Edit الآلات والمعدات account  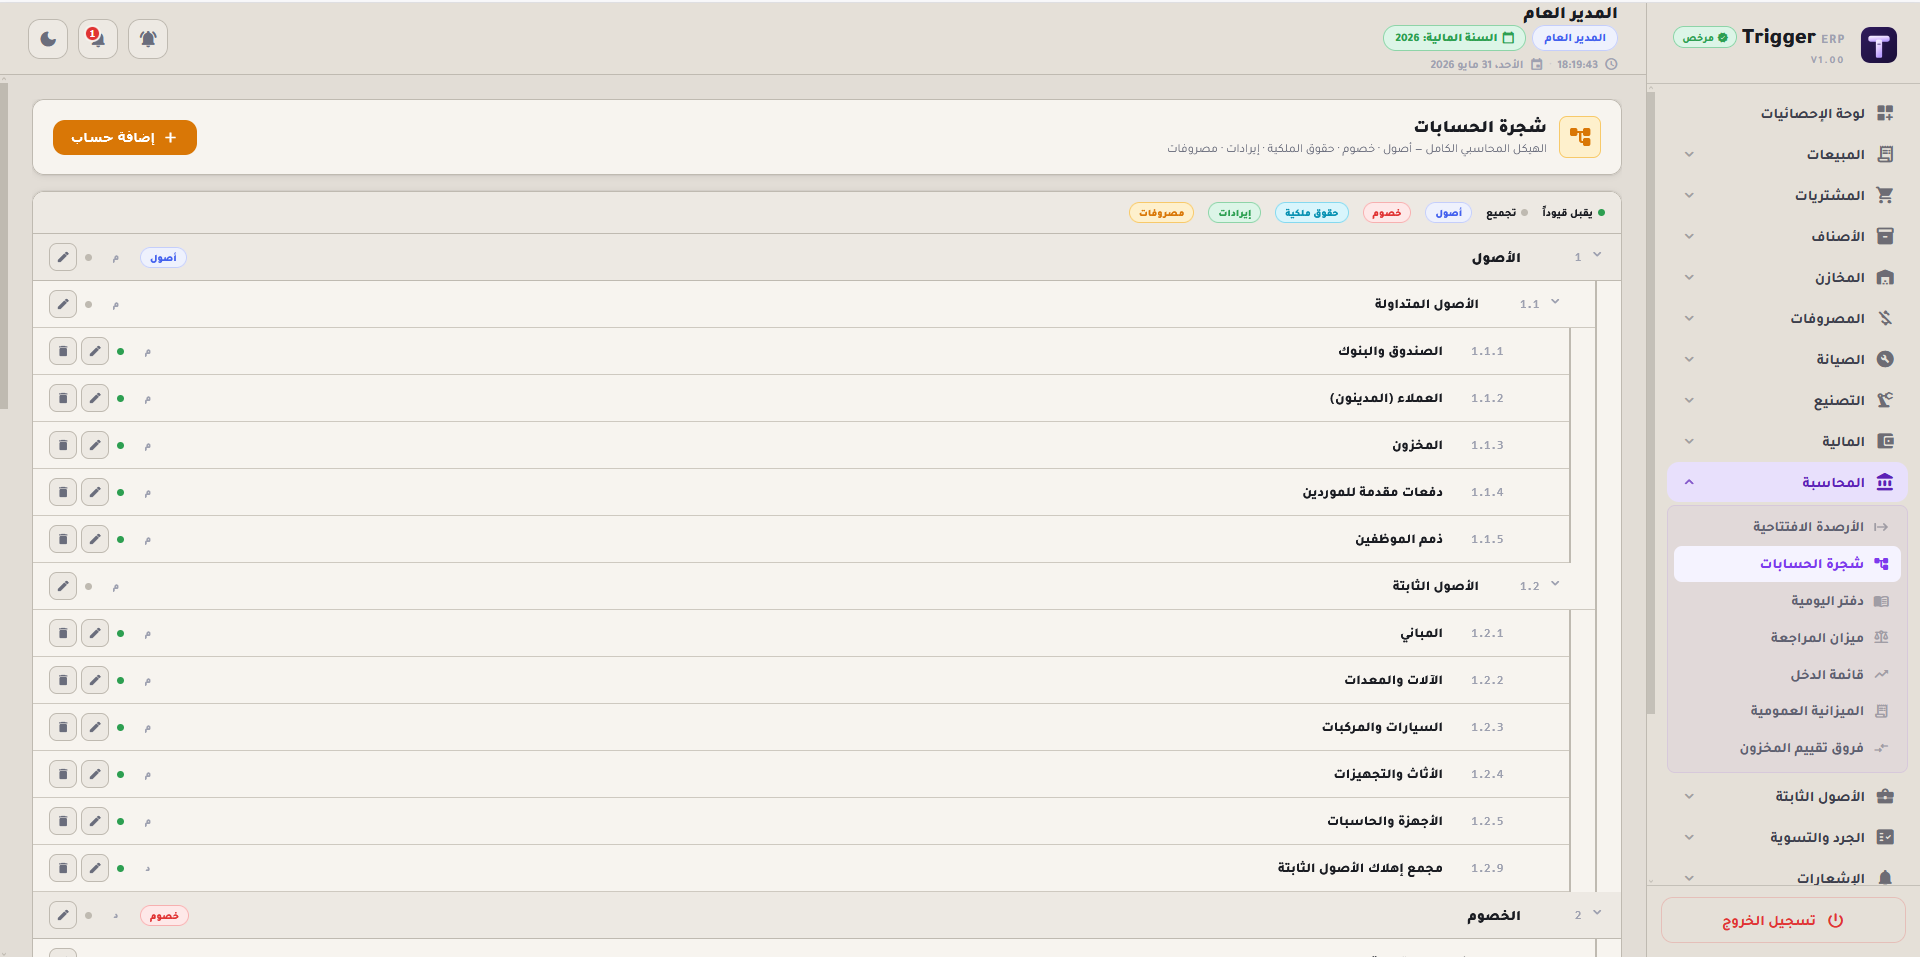pos(95,680)
